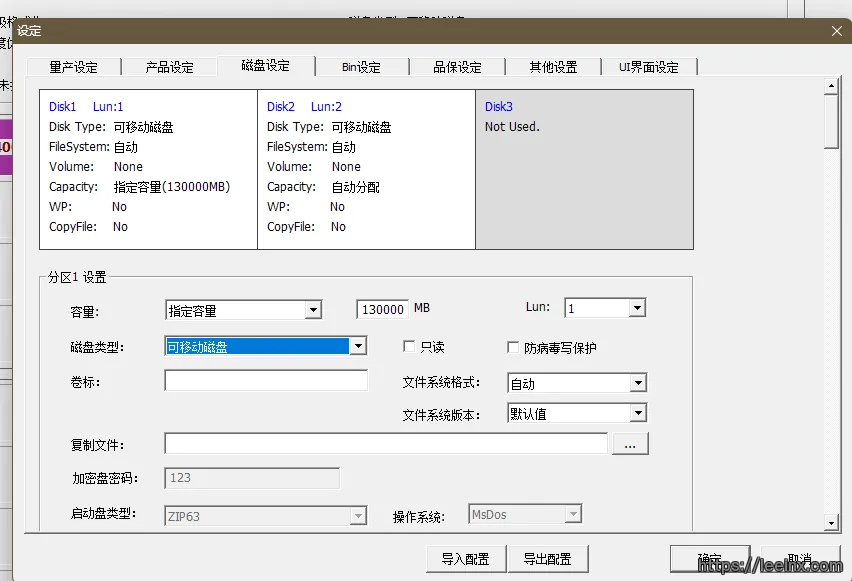Click the browse button for 复制文件
Viewport: 852px width, 581px height.
click(x=630, y=443)
